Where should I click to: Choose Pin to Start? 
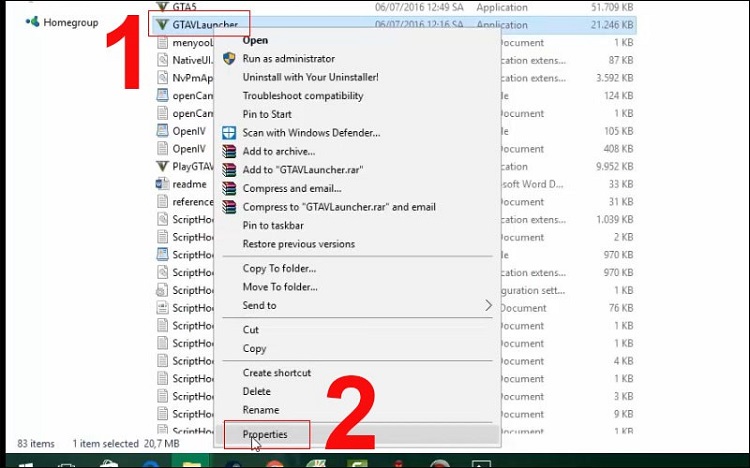(267, 114)
